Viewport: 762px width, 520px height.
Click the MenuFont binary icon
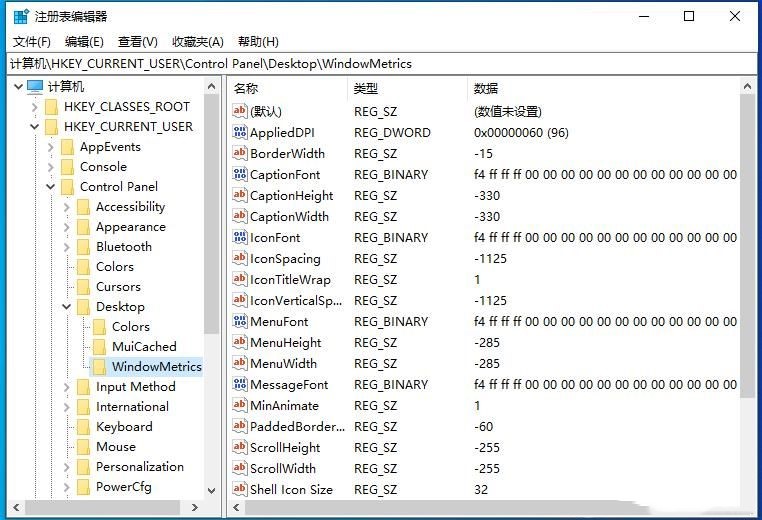tap(240, 321)
